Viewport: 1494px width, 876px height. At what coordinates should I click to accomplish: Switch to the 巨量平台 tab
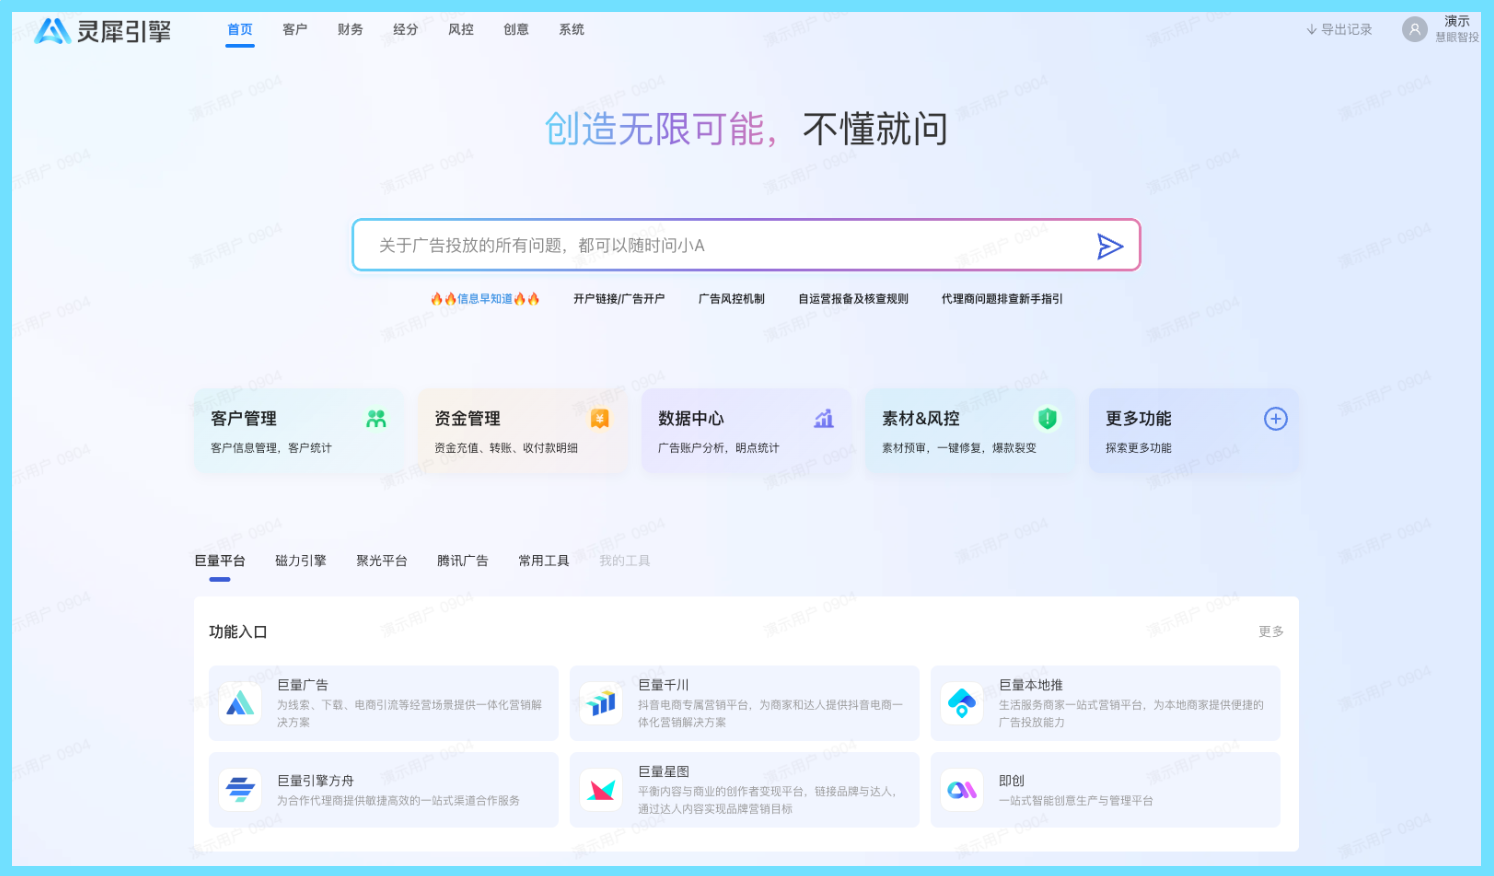point(220,561)
